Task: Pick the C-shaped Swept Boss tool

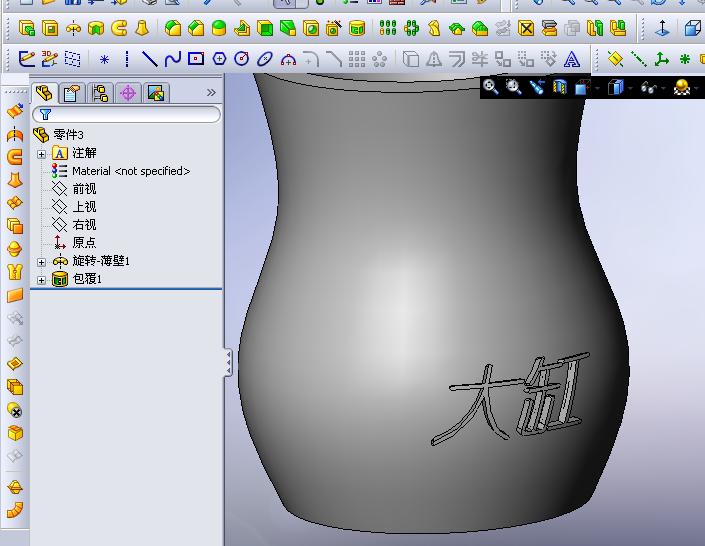Action: pos(119,28)
